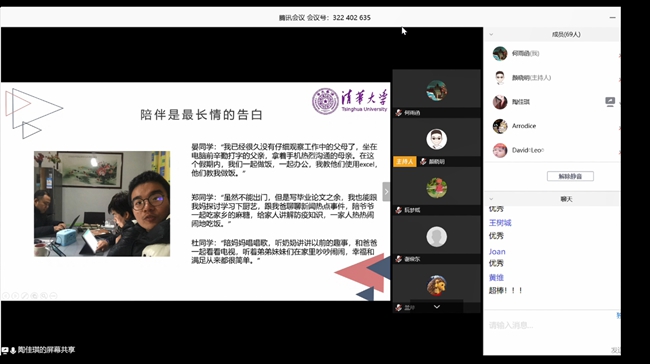Click the Arrodice name in the member list
The image size is (650, 364).
524,126
